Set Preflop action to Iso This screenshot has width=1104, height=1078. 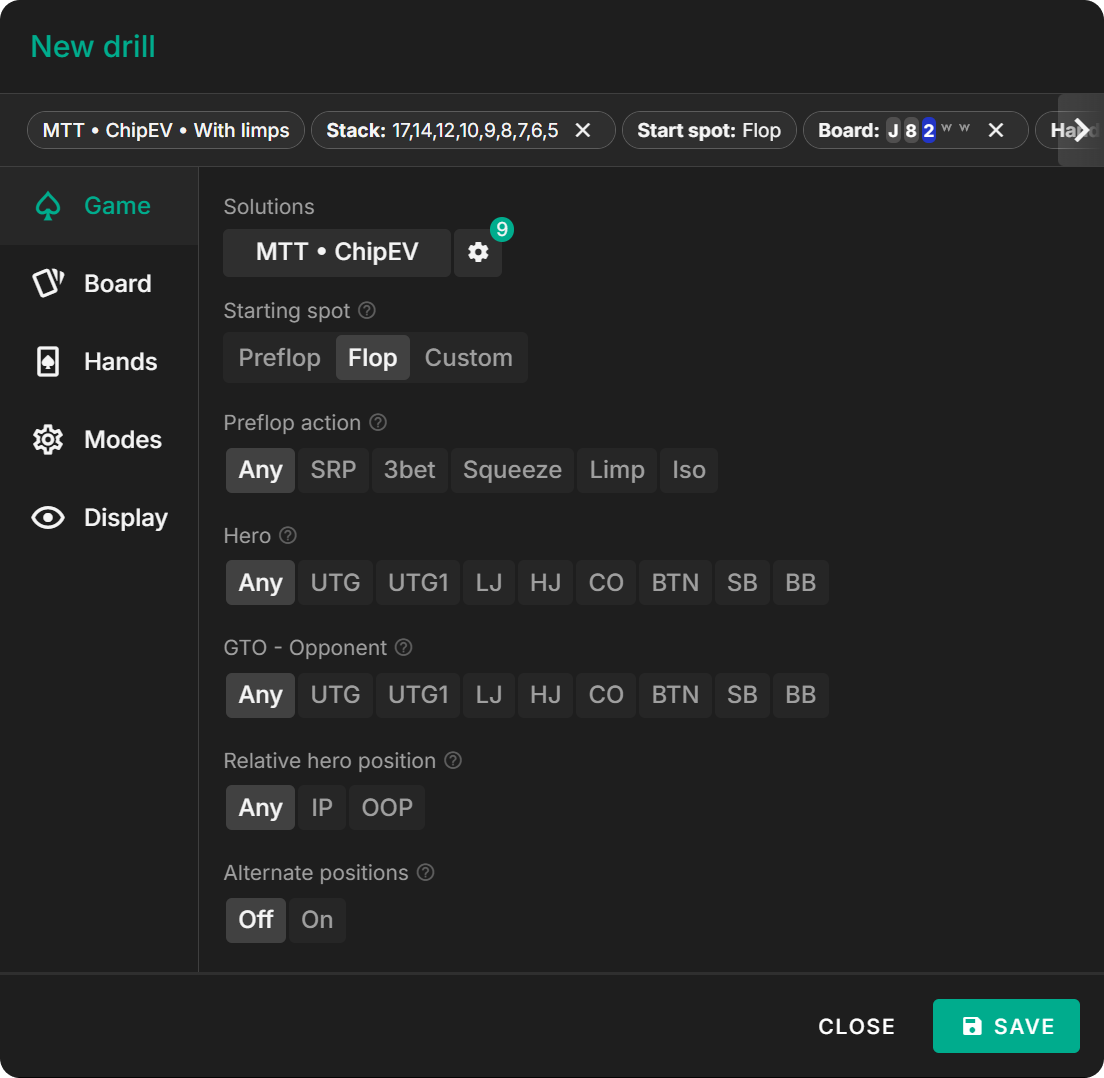point(689,470)
